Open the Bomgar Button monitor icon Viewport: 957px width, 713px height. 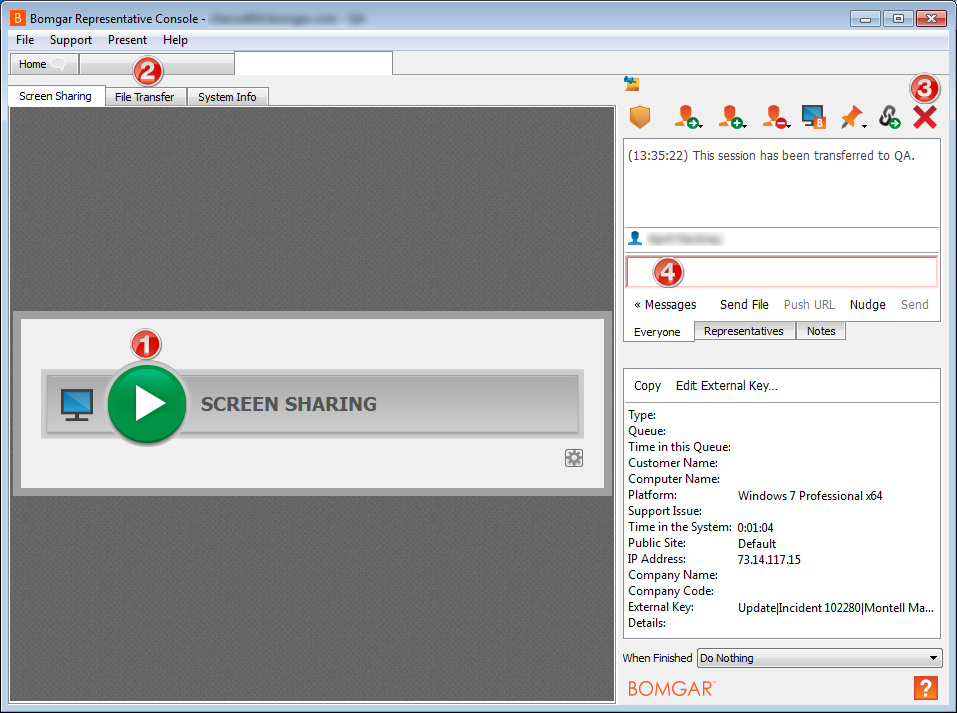tap(814, 117)
